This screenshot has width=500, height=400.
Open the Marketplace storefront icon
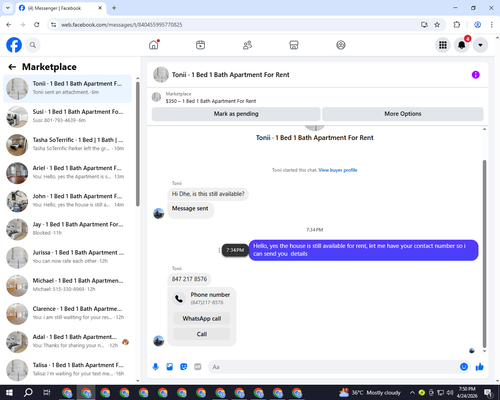click(294, 45)
